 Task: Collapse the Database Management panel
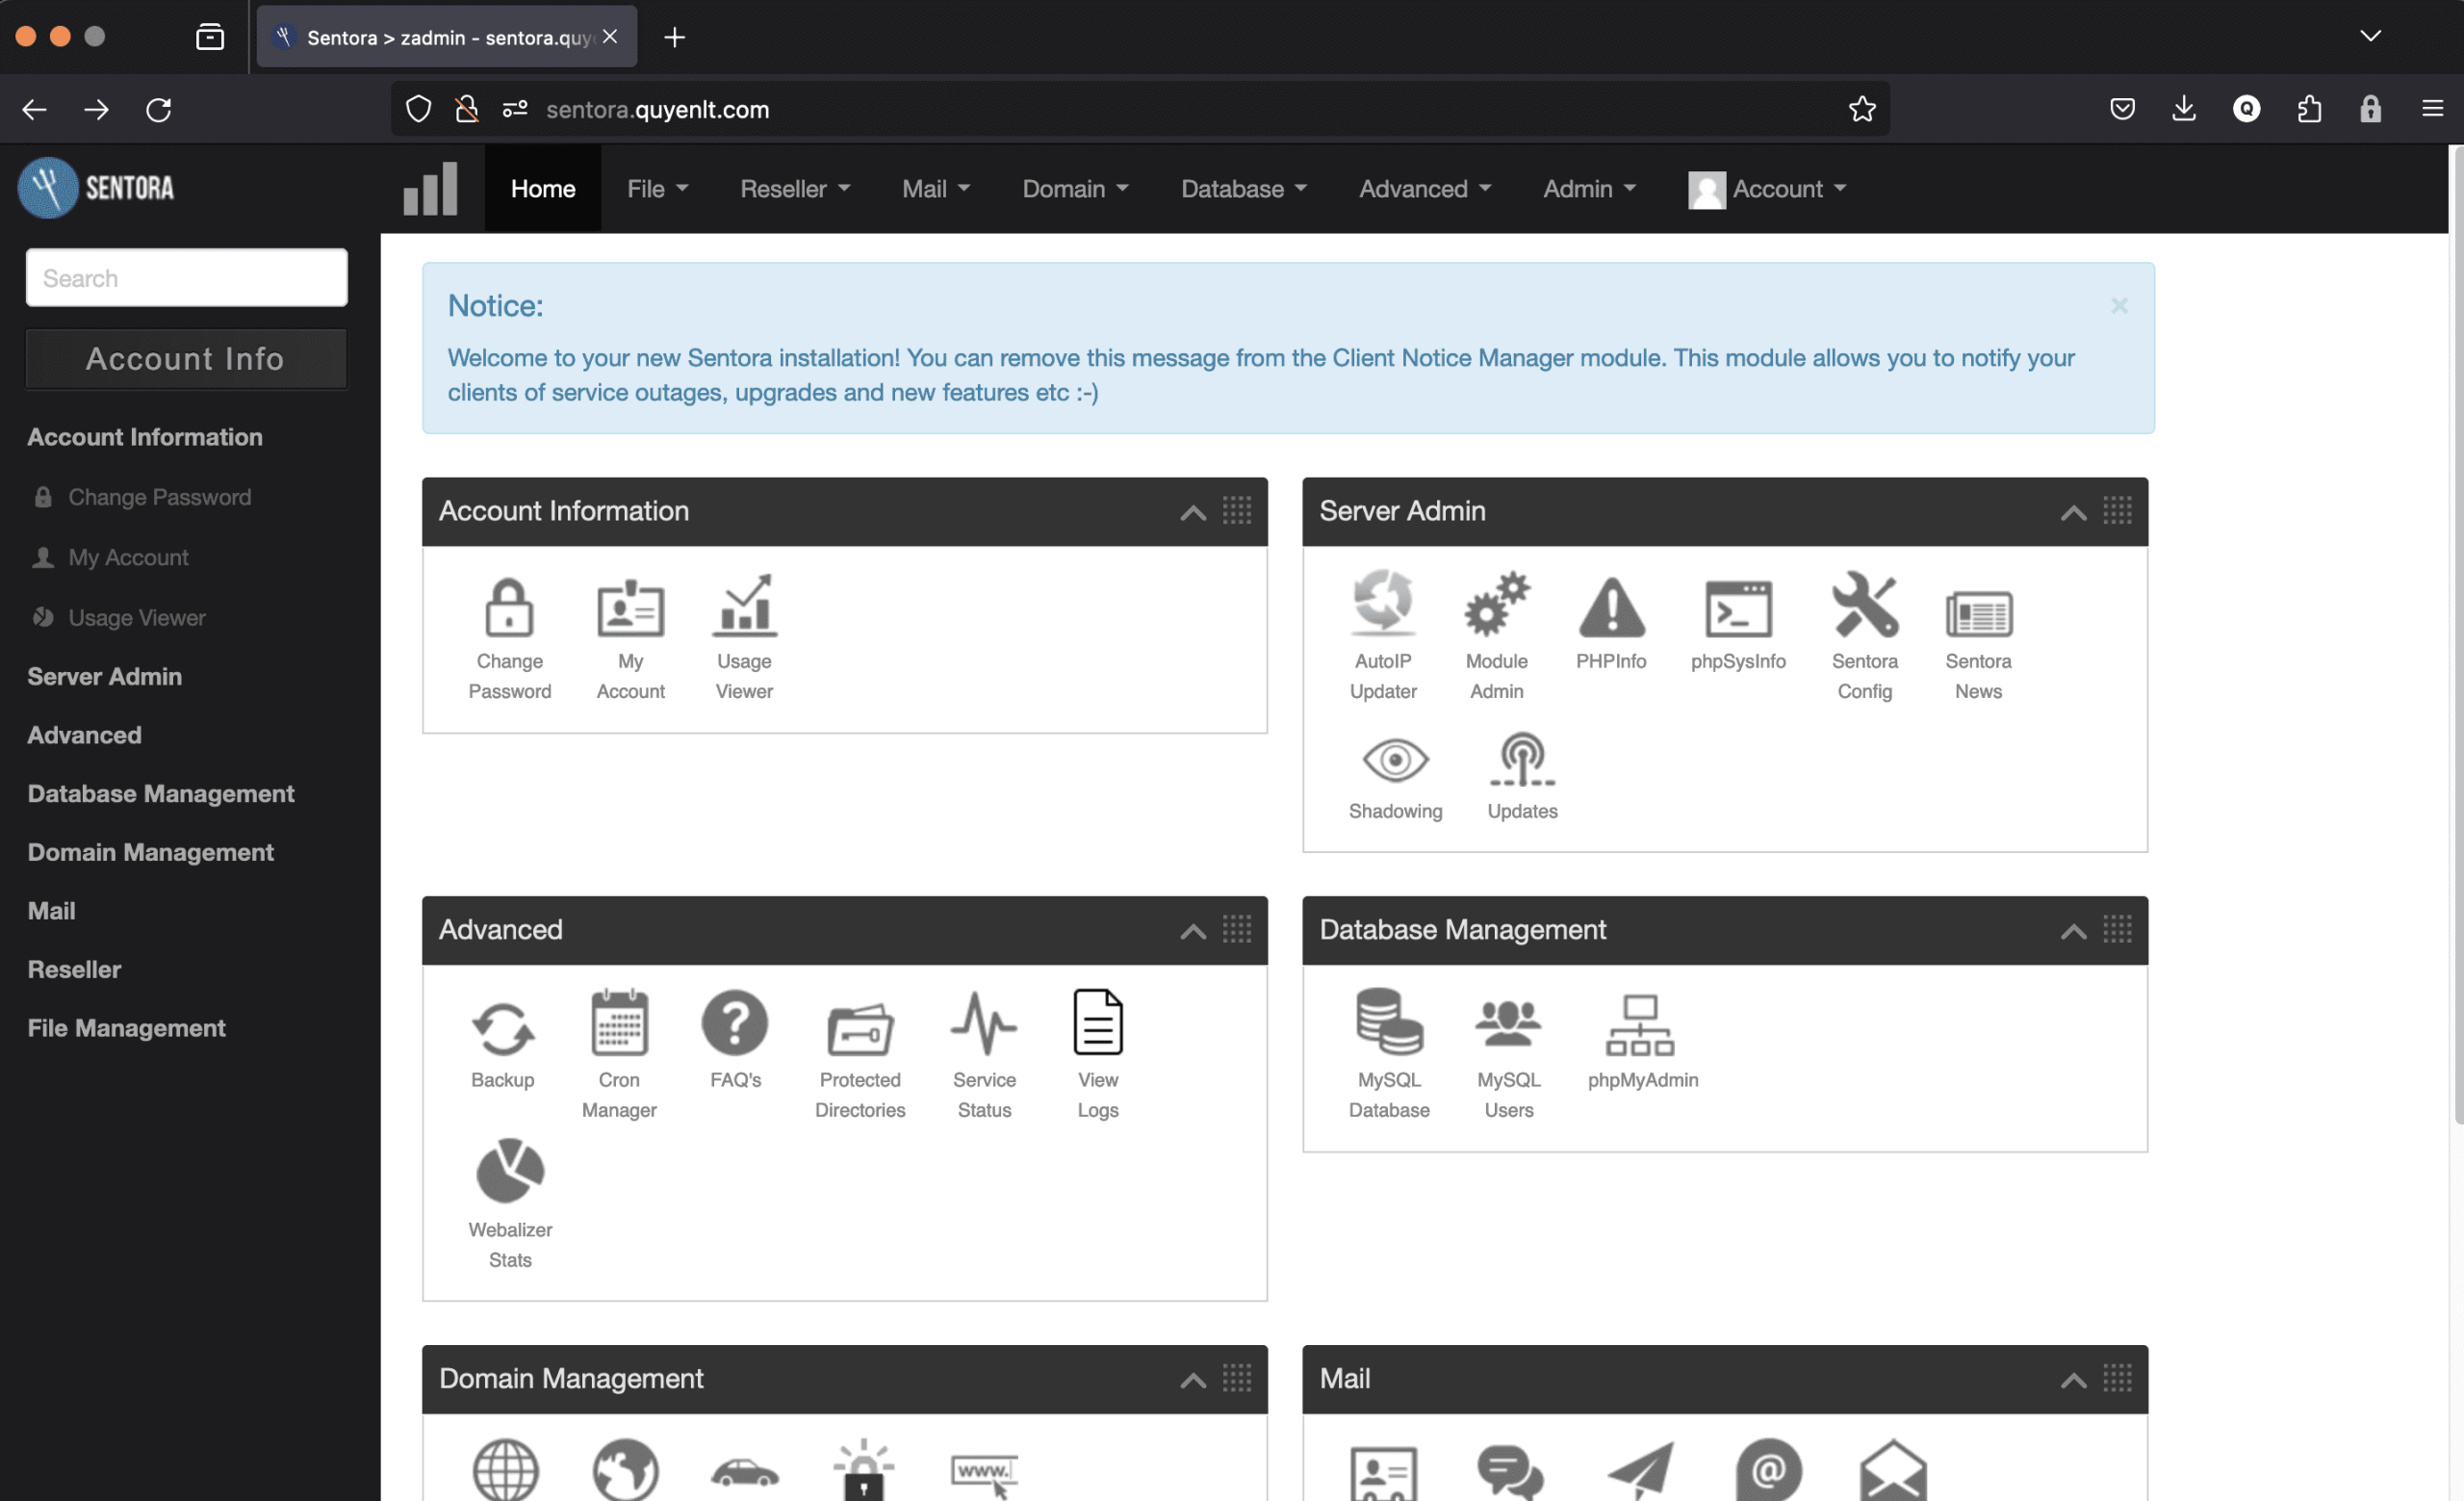tap(2072, 932)
